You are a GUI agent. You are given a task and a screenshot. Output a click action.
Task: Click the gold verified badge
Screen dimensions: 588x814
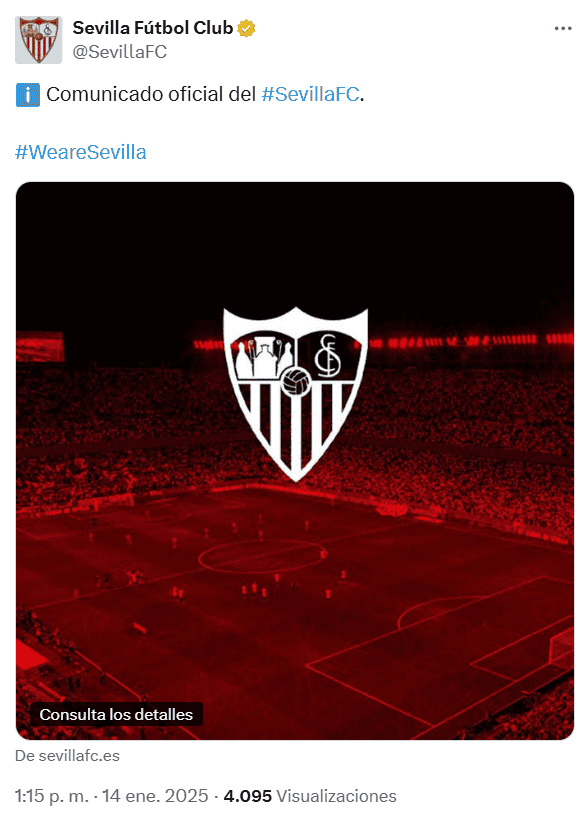(x=246, y=28)
